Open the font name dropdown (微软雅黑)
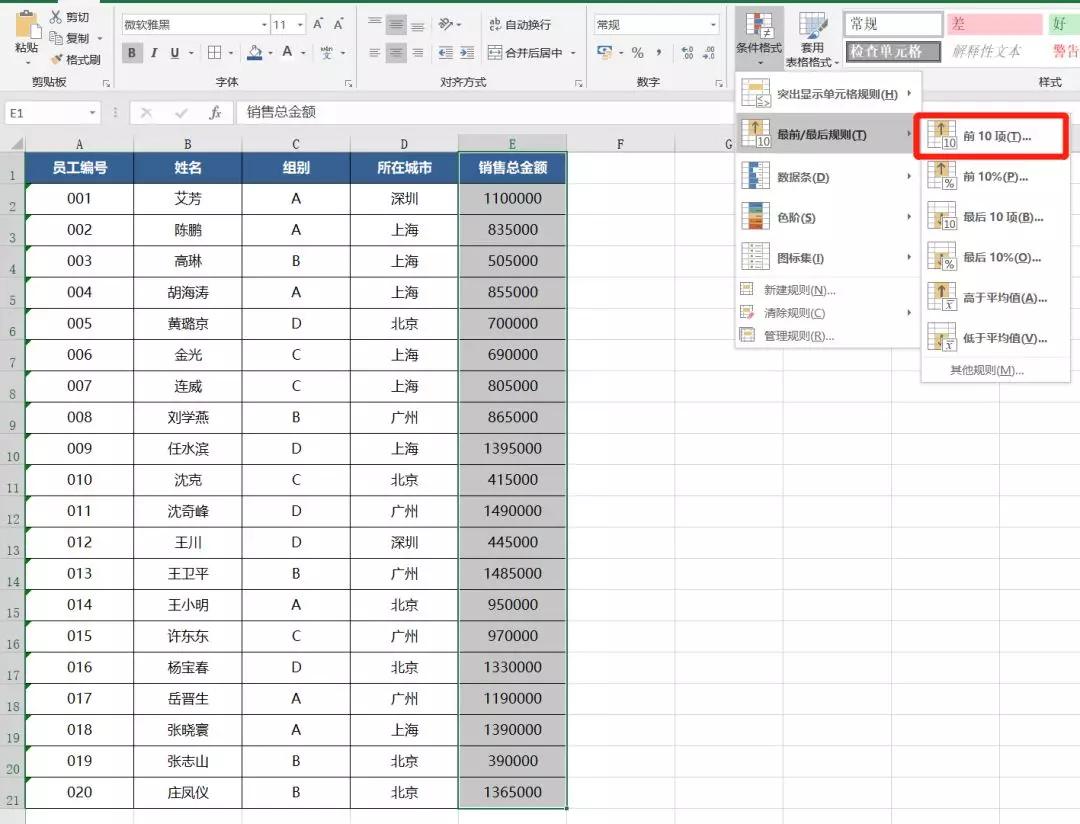Viewport: 1080px width, 824px height. pyautogui.click(x=264, y=25)
